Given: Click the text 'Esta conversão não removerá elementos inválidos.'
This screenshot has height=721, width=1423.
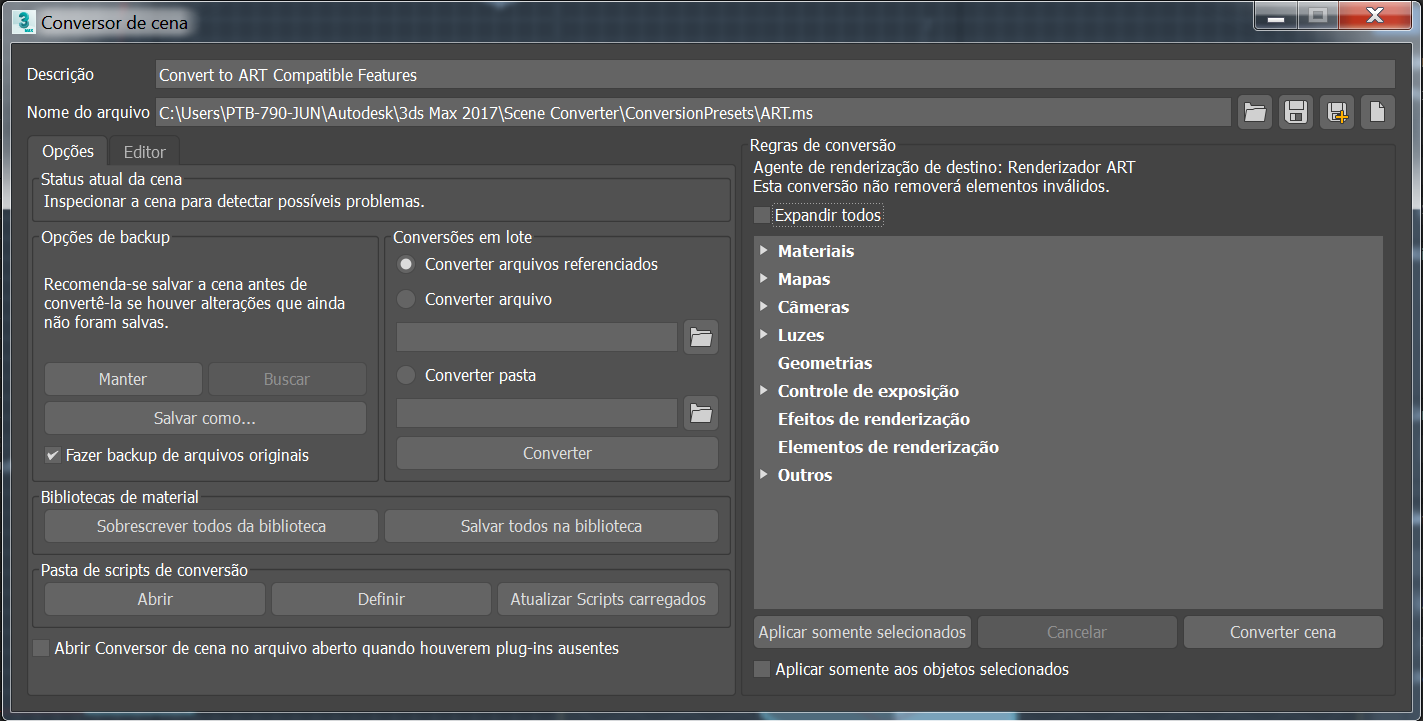Looking at the screenshot, I should [931, 186].
